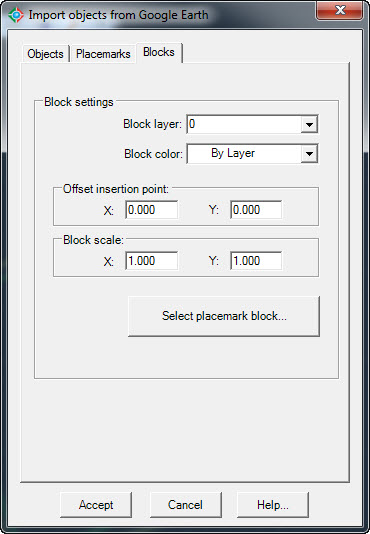Open the Help button
Image resolution: width=370 pixels, height=534 pixels.
pos(273,505)
